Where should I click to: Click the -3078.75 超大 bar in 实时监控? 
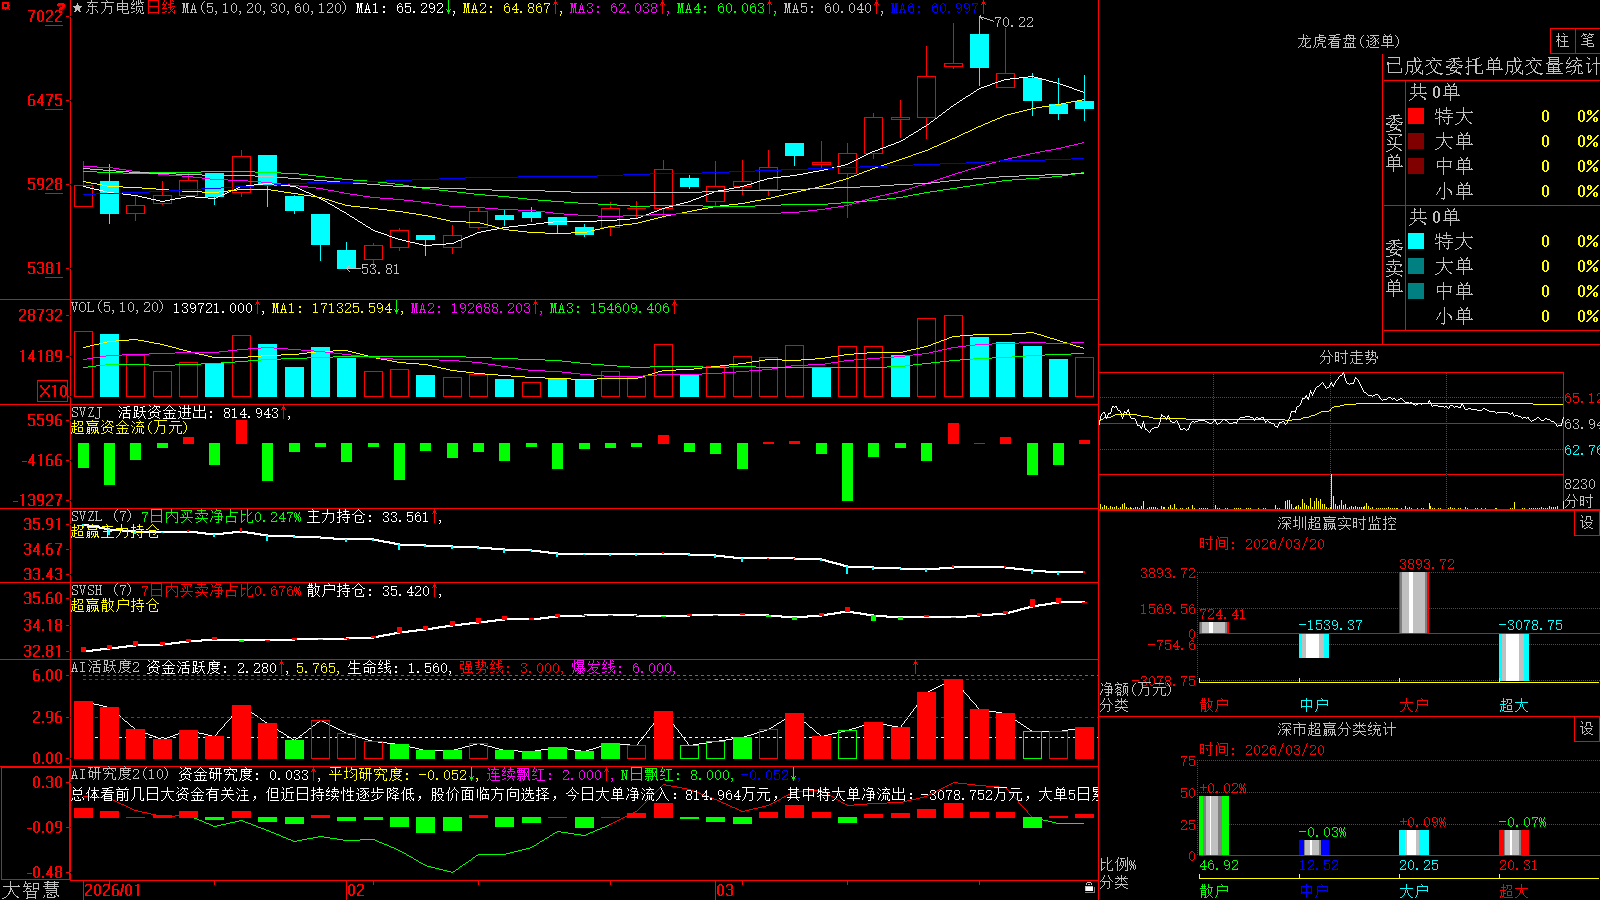pos(1514,658)
